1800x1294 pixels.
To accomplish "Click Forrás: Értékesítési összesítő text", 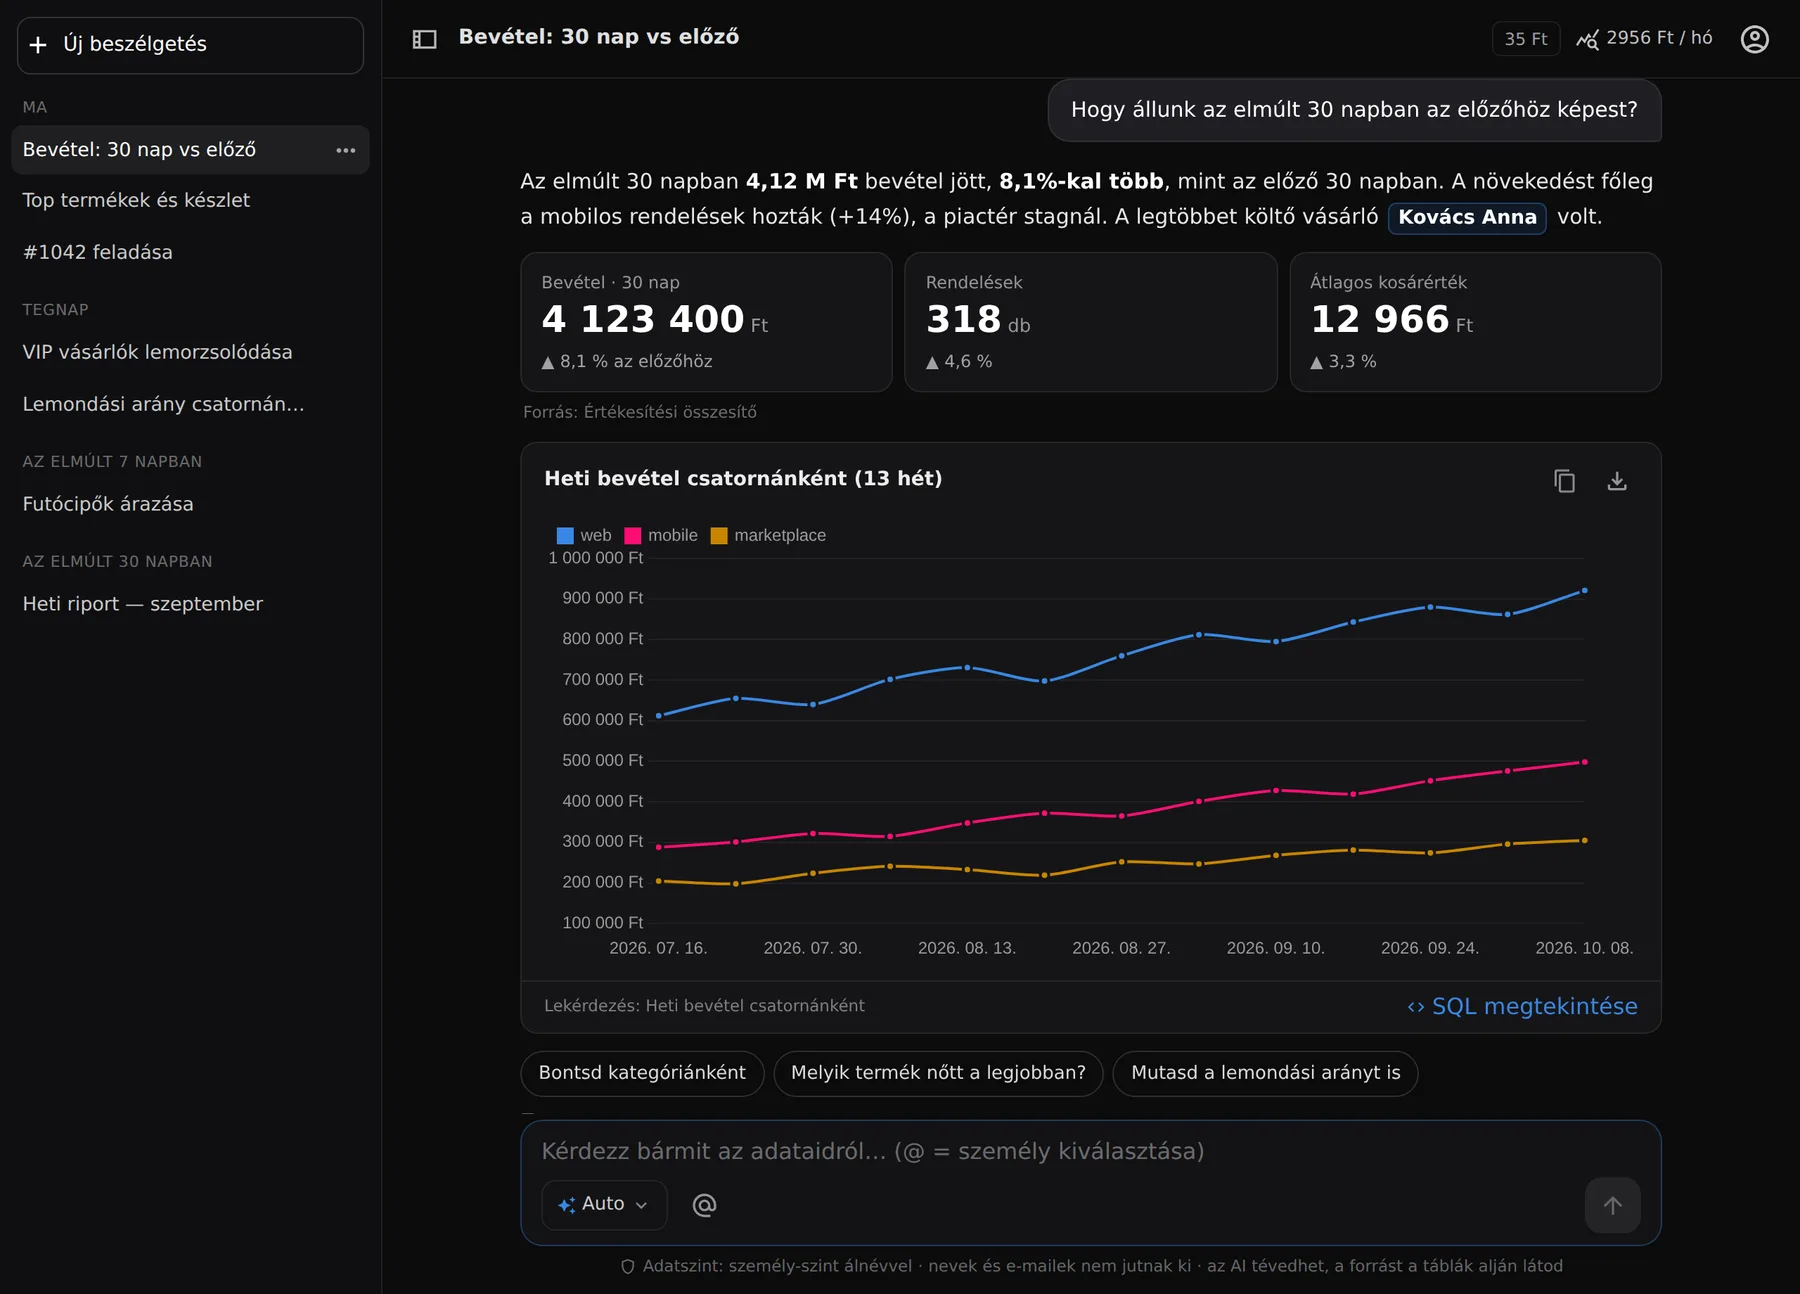I will pos(640,412).
